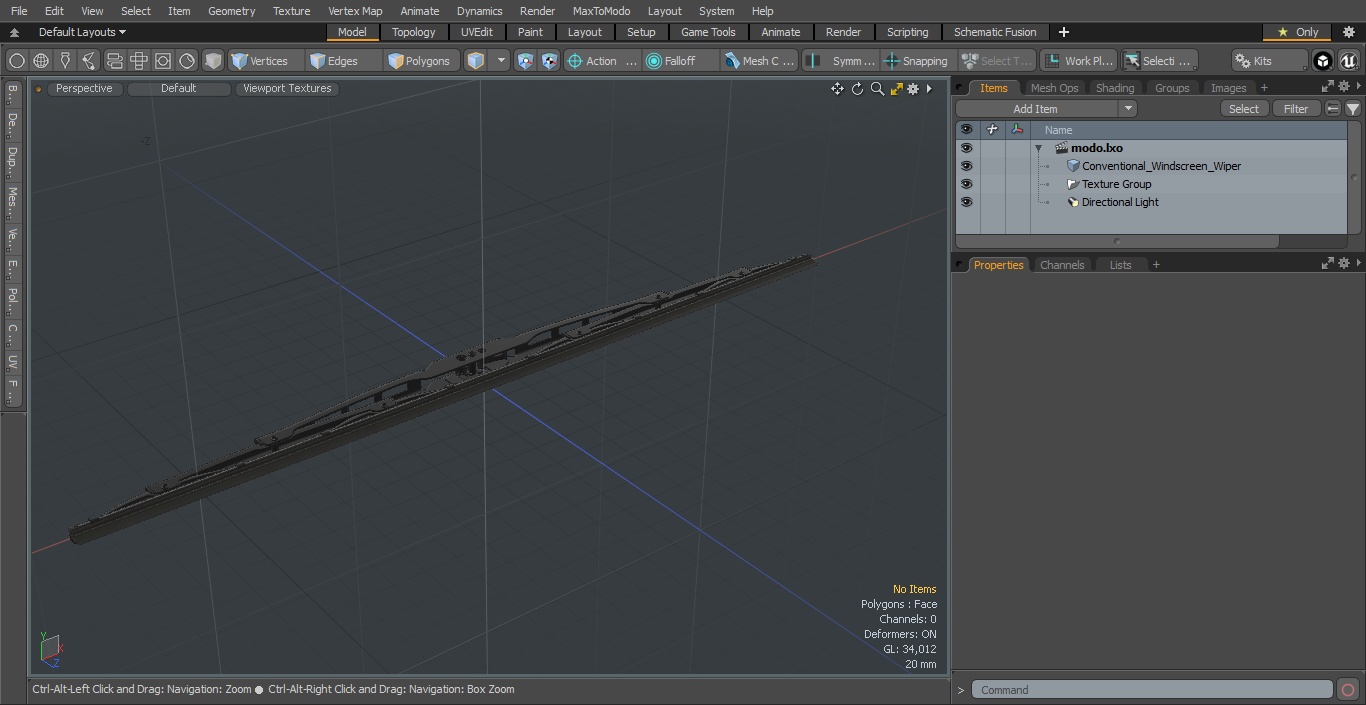Enable Vertices selection mode
This screenshot has height=705, width=1366.
pyautogui.click(x=266, y=61)
